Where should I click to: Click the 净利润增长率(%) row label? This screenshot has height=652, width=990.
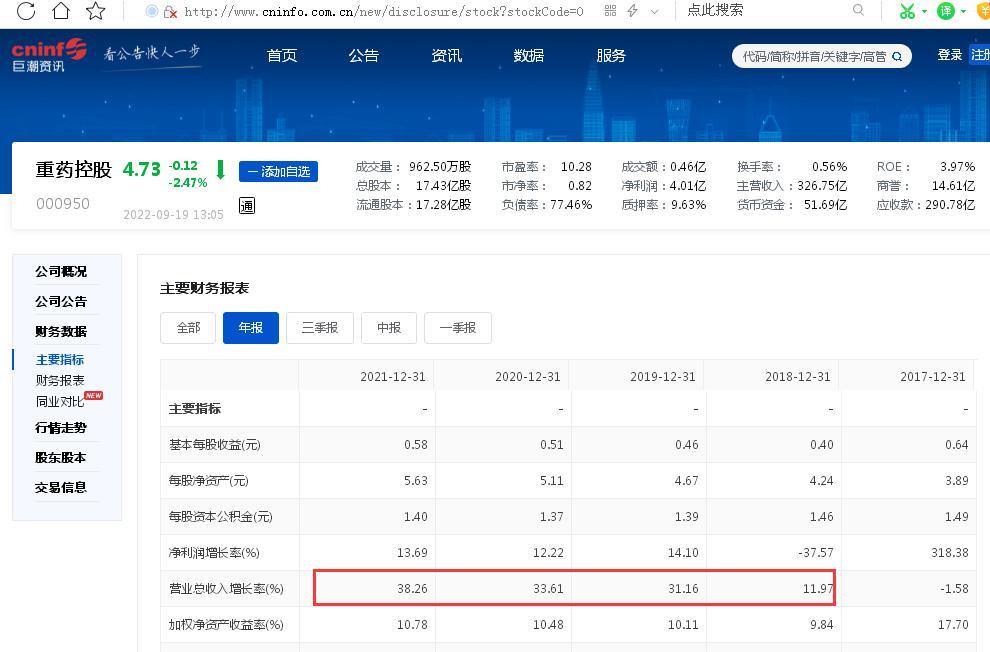[214, 553]
